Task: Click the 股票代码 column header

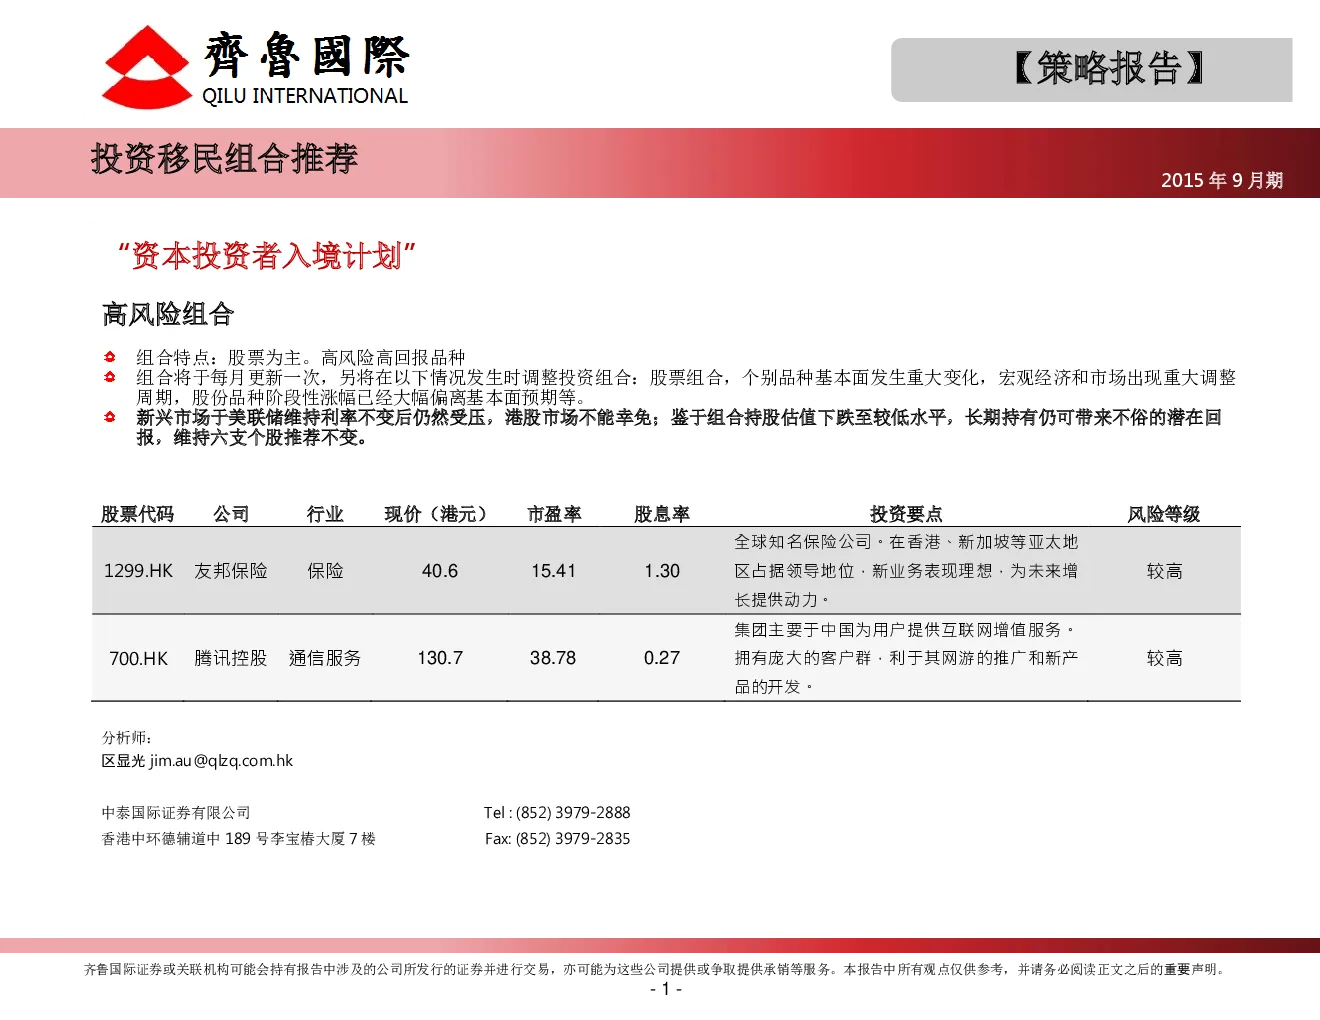Action: coord(137,514)
